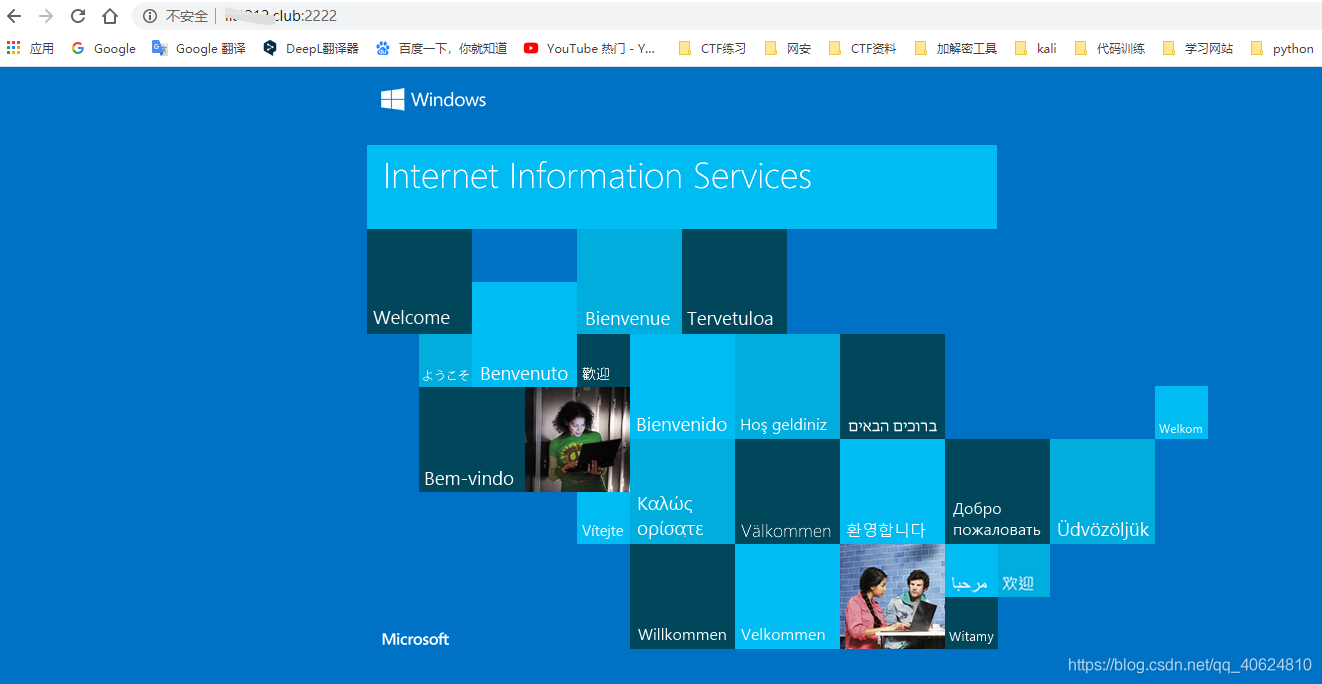Expand the python bookmark folder

1282,48
